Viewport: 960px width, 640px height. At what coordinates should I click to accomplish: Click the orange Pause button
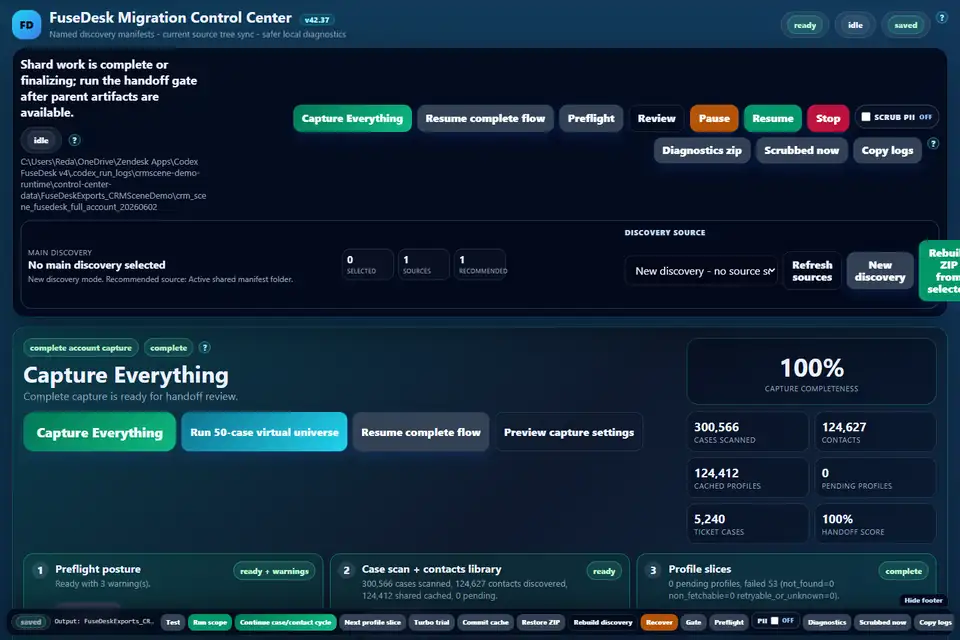pyautogui.click(x=714, y=118)
